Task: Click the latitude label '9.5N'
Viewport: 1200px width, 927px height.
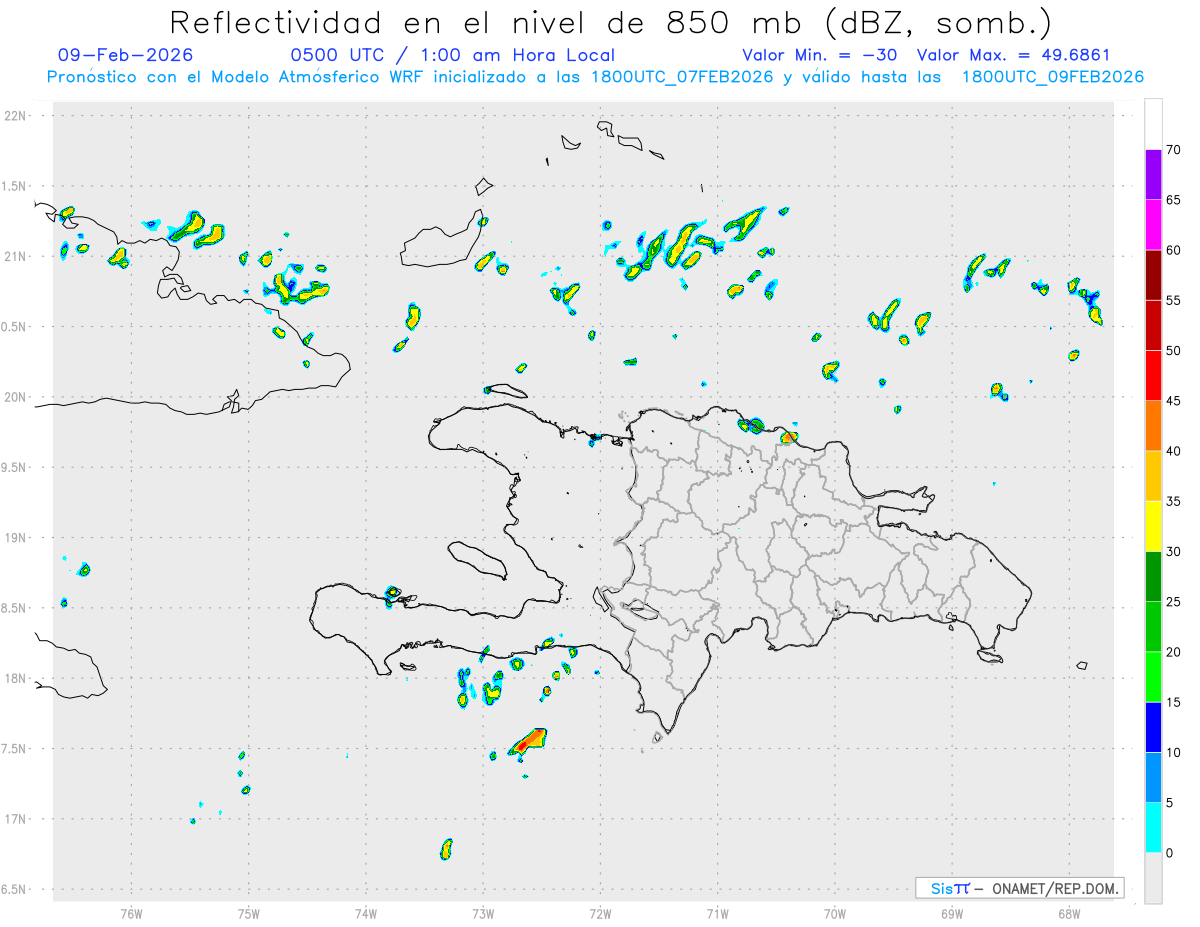Action: coord(15,467)
